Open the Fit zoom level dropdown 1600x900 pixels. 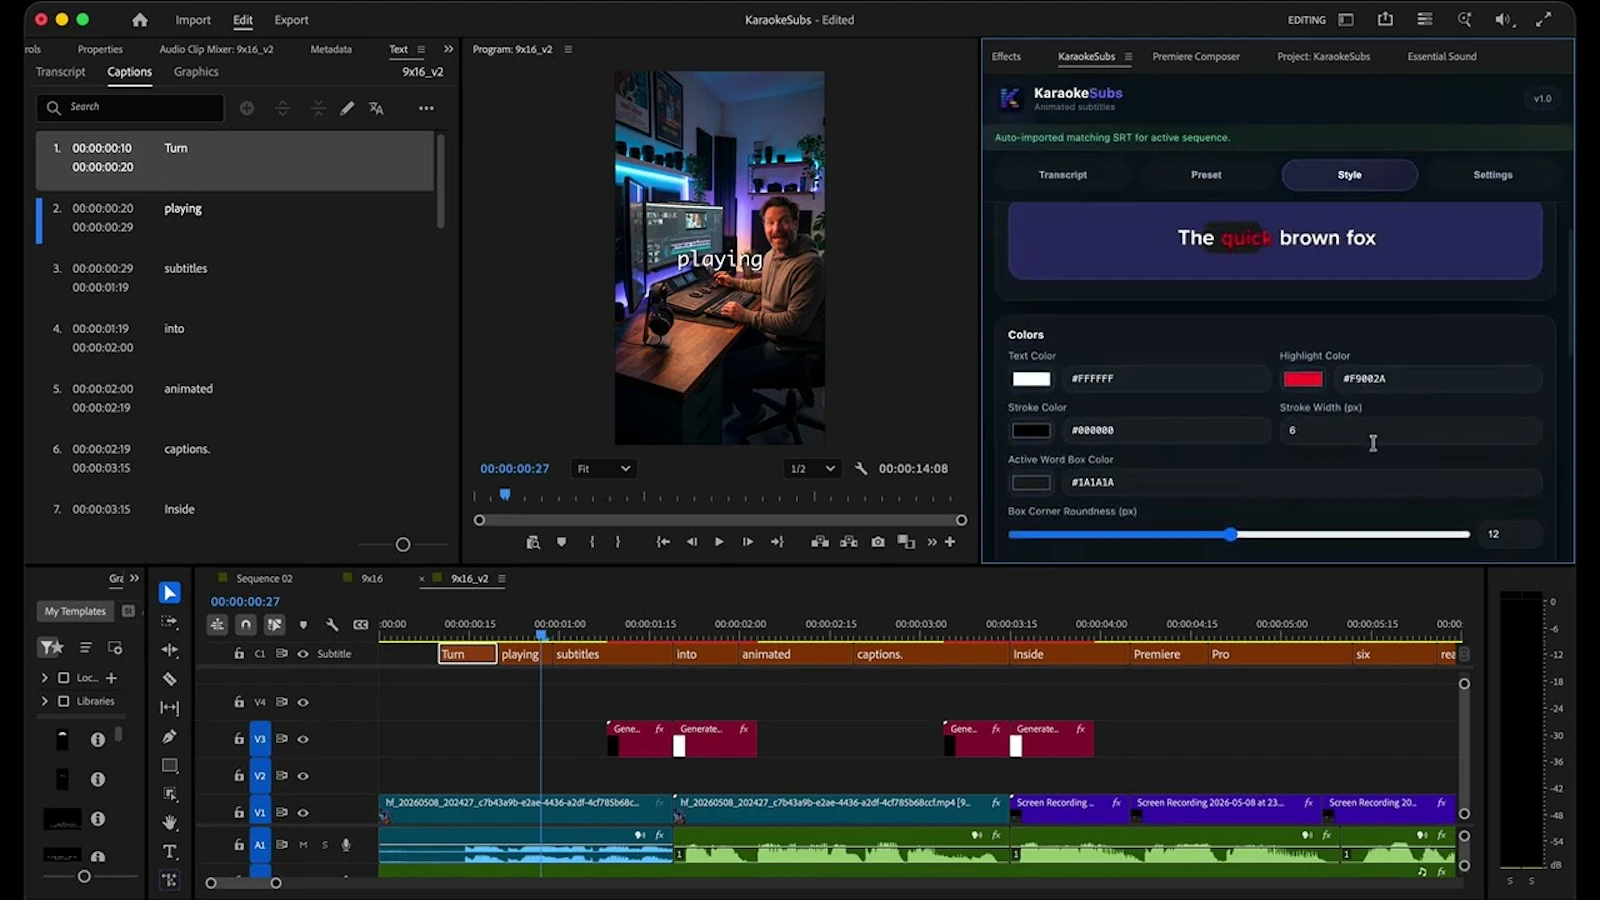pyautogui.click(x=603, y=468)
